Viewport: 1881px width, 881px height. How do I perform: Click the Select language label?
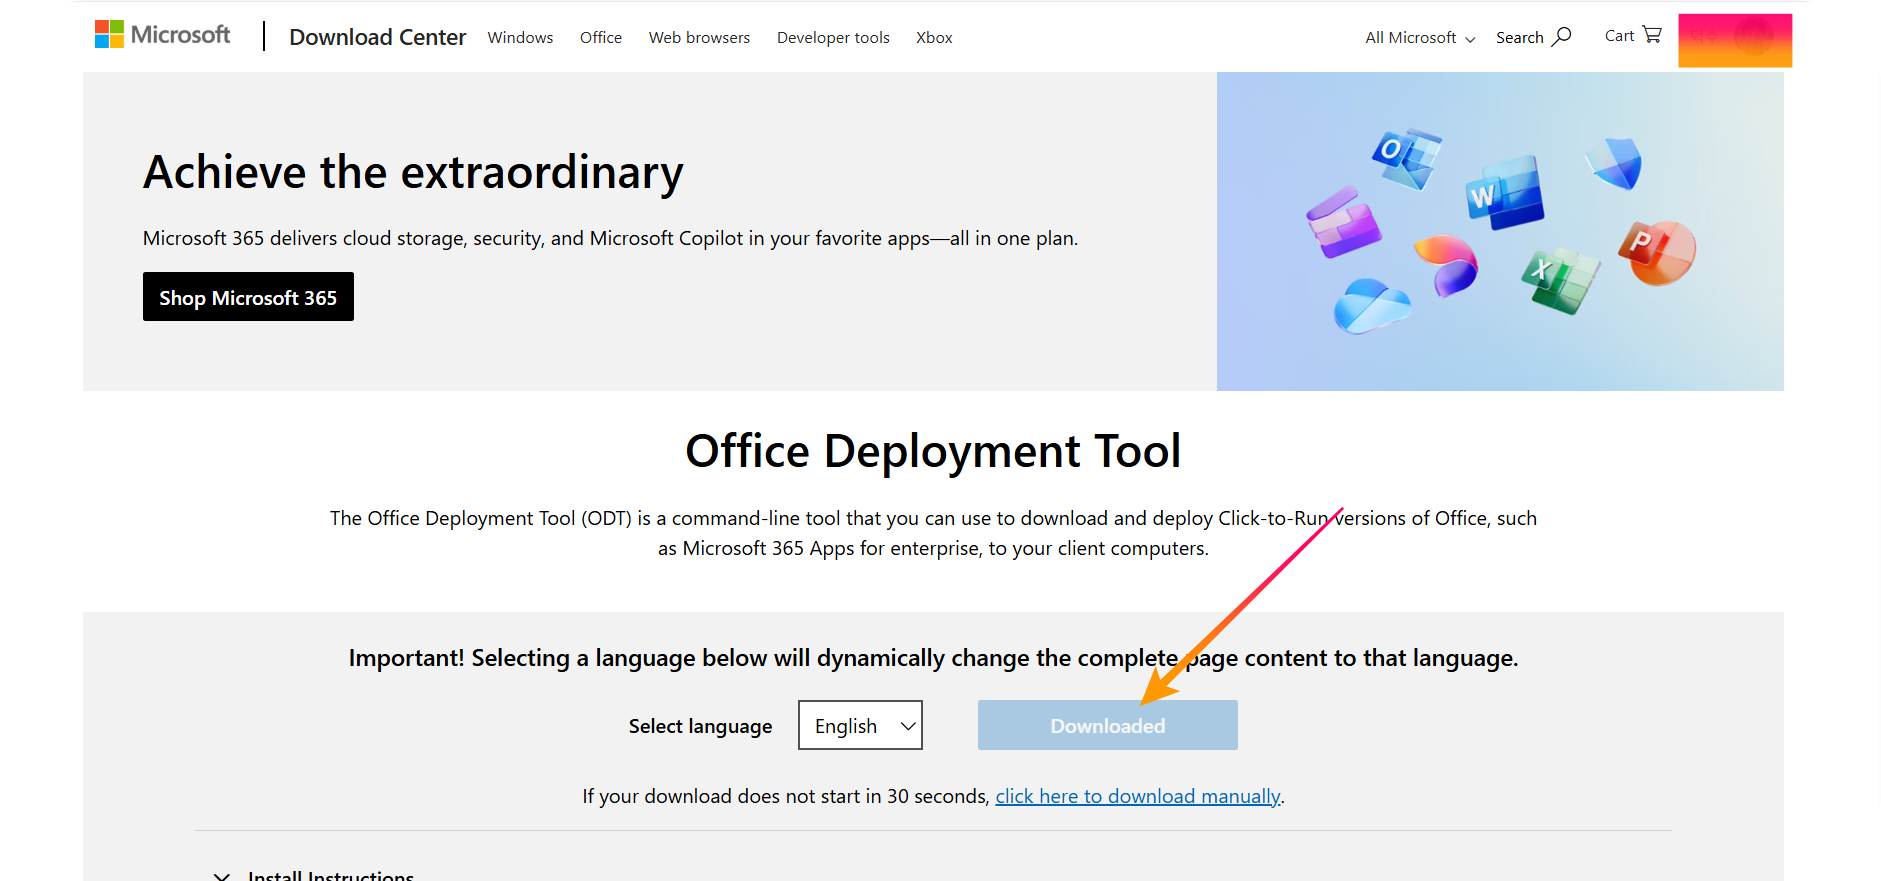point(700,726)
